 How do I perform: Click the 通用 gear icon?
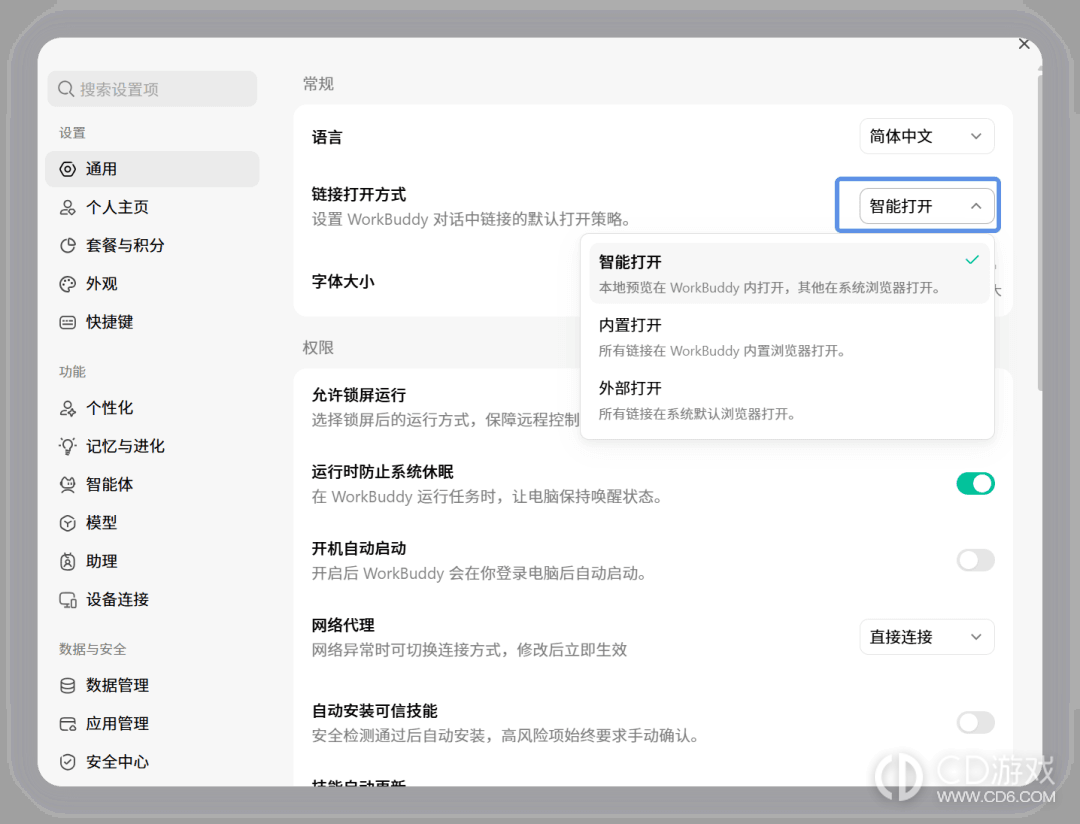(68, 169)
